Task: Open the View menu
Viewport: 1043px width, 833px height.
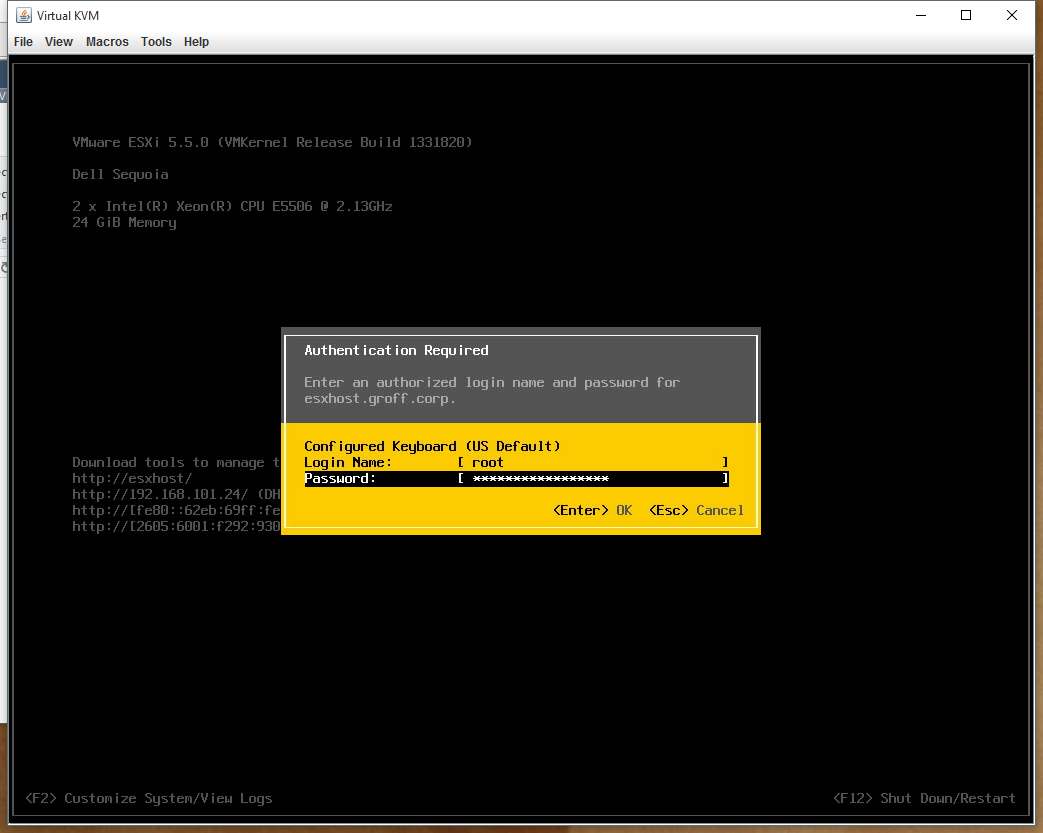Action: click(59, 42)
